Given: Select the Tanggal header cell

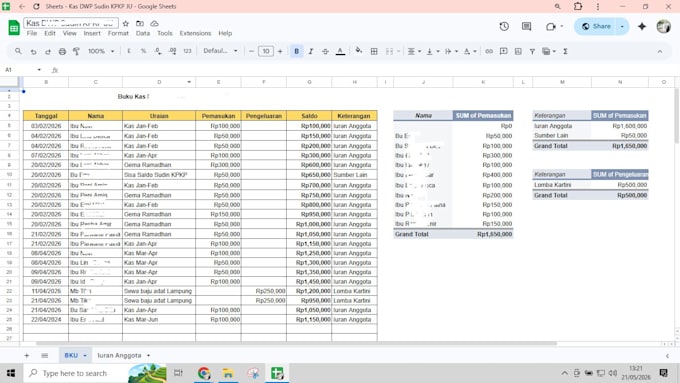Looking at the screenshot, I should pyautogui.click(x=46, y=116).
